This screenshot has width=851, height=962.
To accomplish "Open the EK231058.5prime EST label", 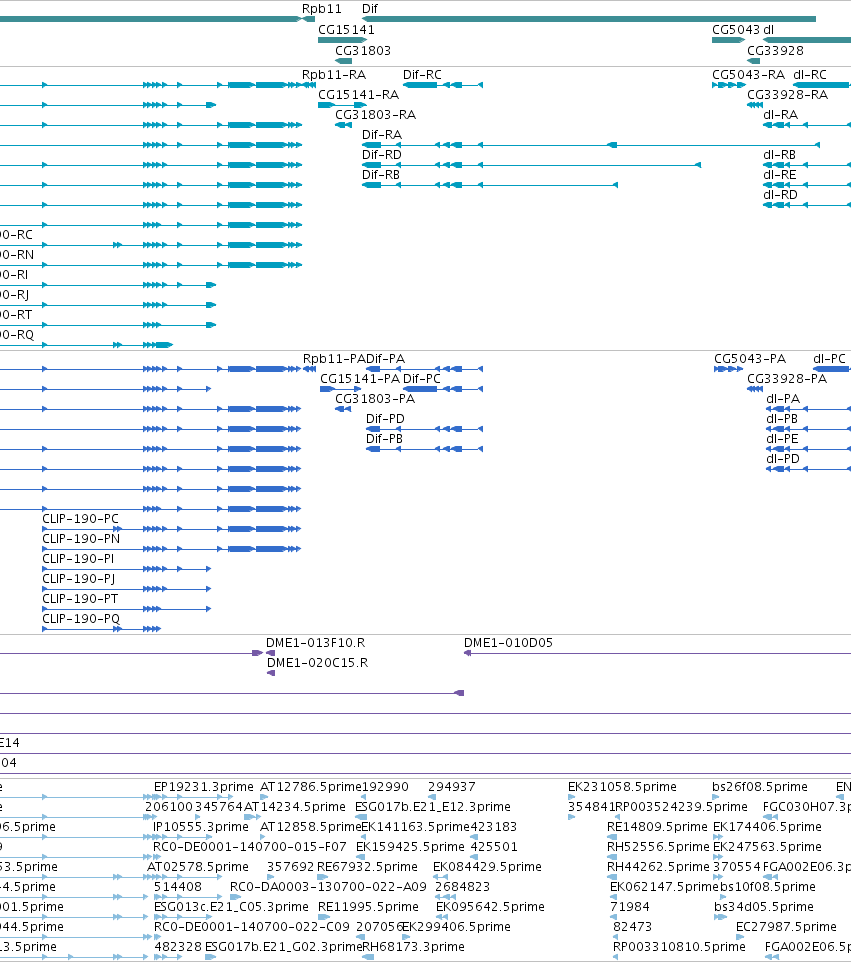I will point(622,787).
